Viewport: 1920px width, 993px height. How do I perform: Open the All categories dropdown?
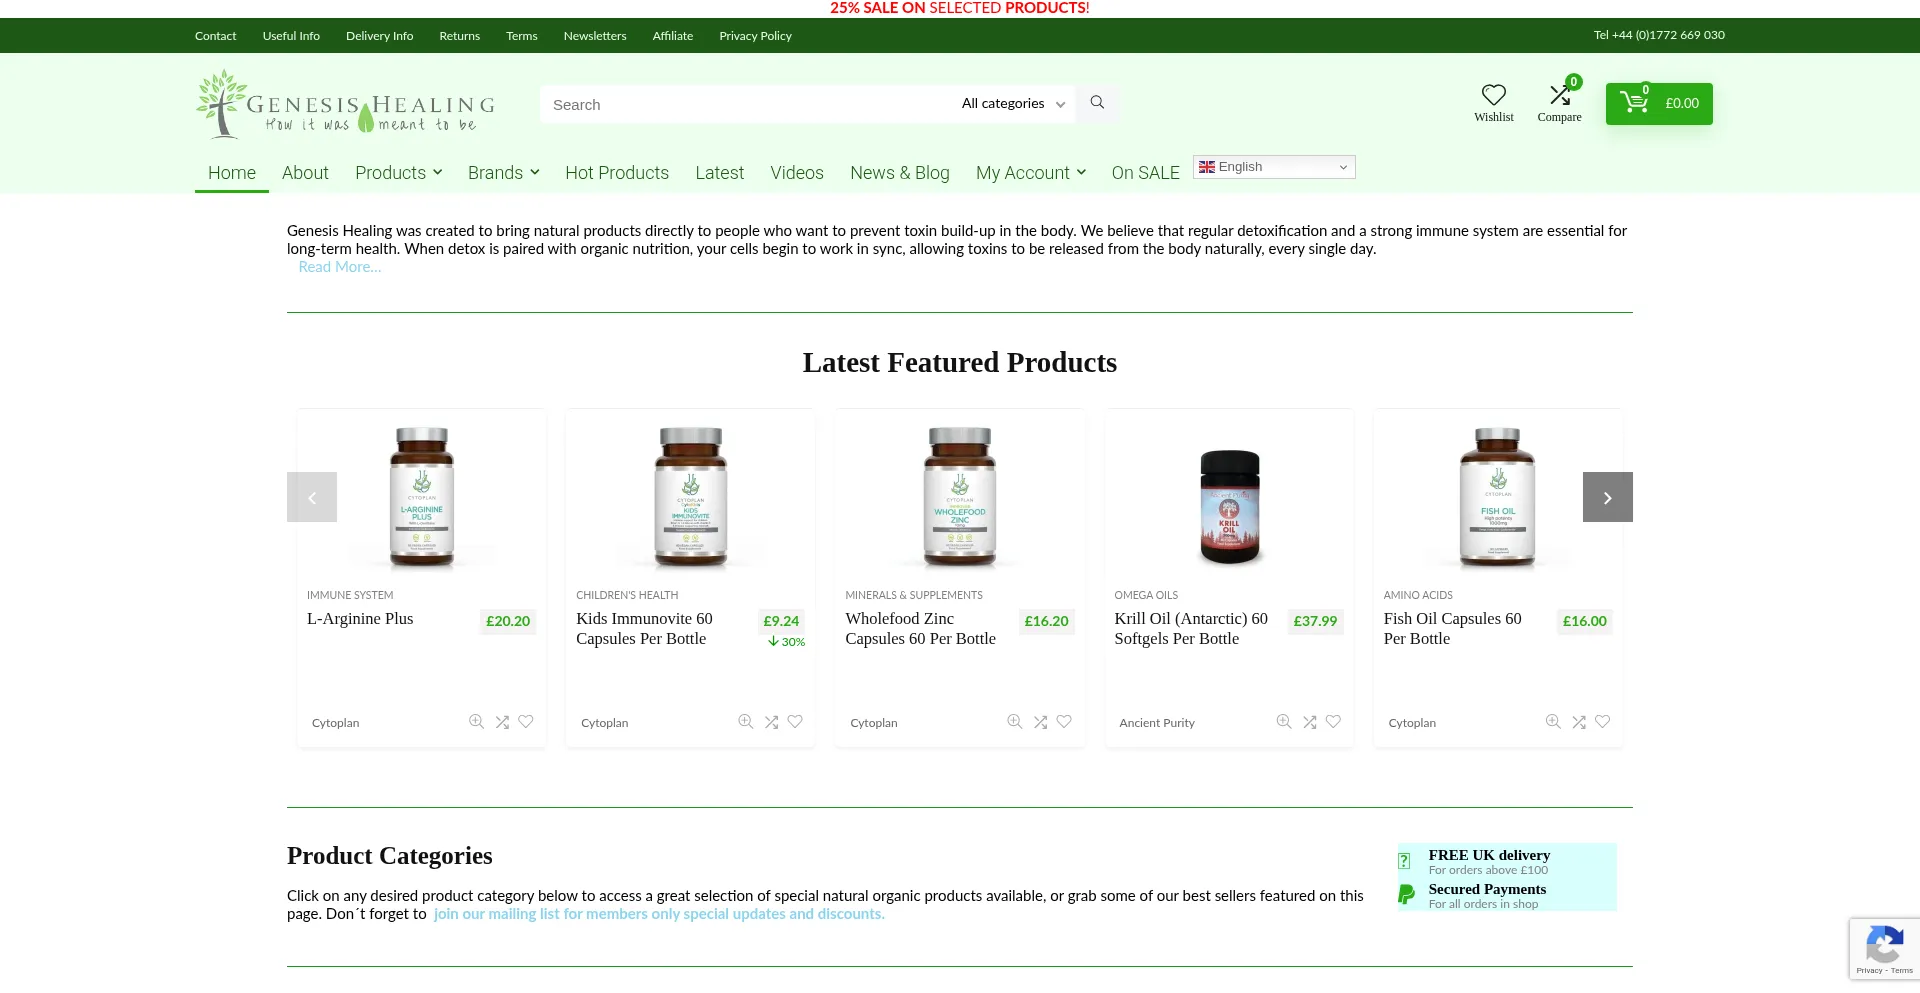1013,104
